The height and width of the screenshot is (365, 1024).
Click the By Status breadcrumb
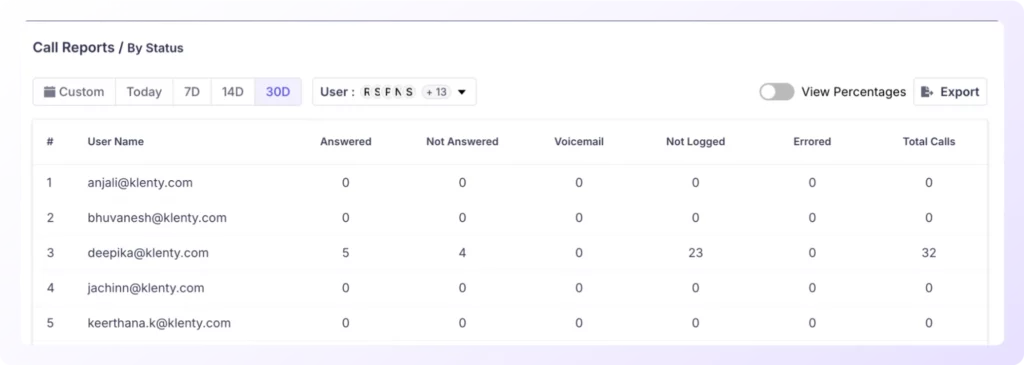(x=155, y=48)
